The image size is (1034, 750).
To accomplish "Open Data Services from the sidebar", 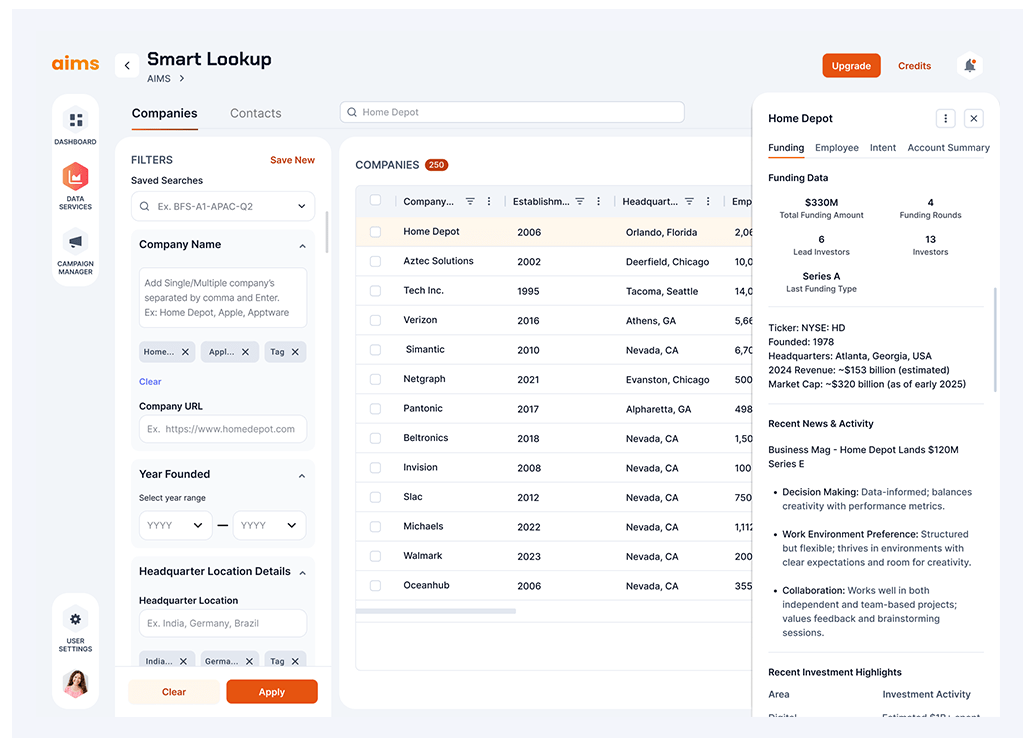I will click(76, 178).
